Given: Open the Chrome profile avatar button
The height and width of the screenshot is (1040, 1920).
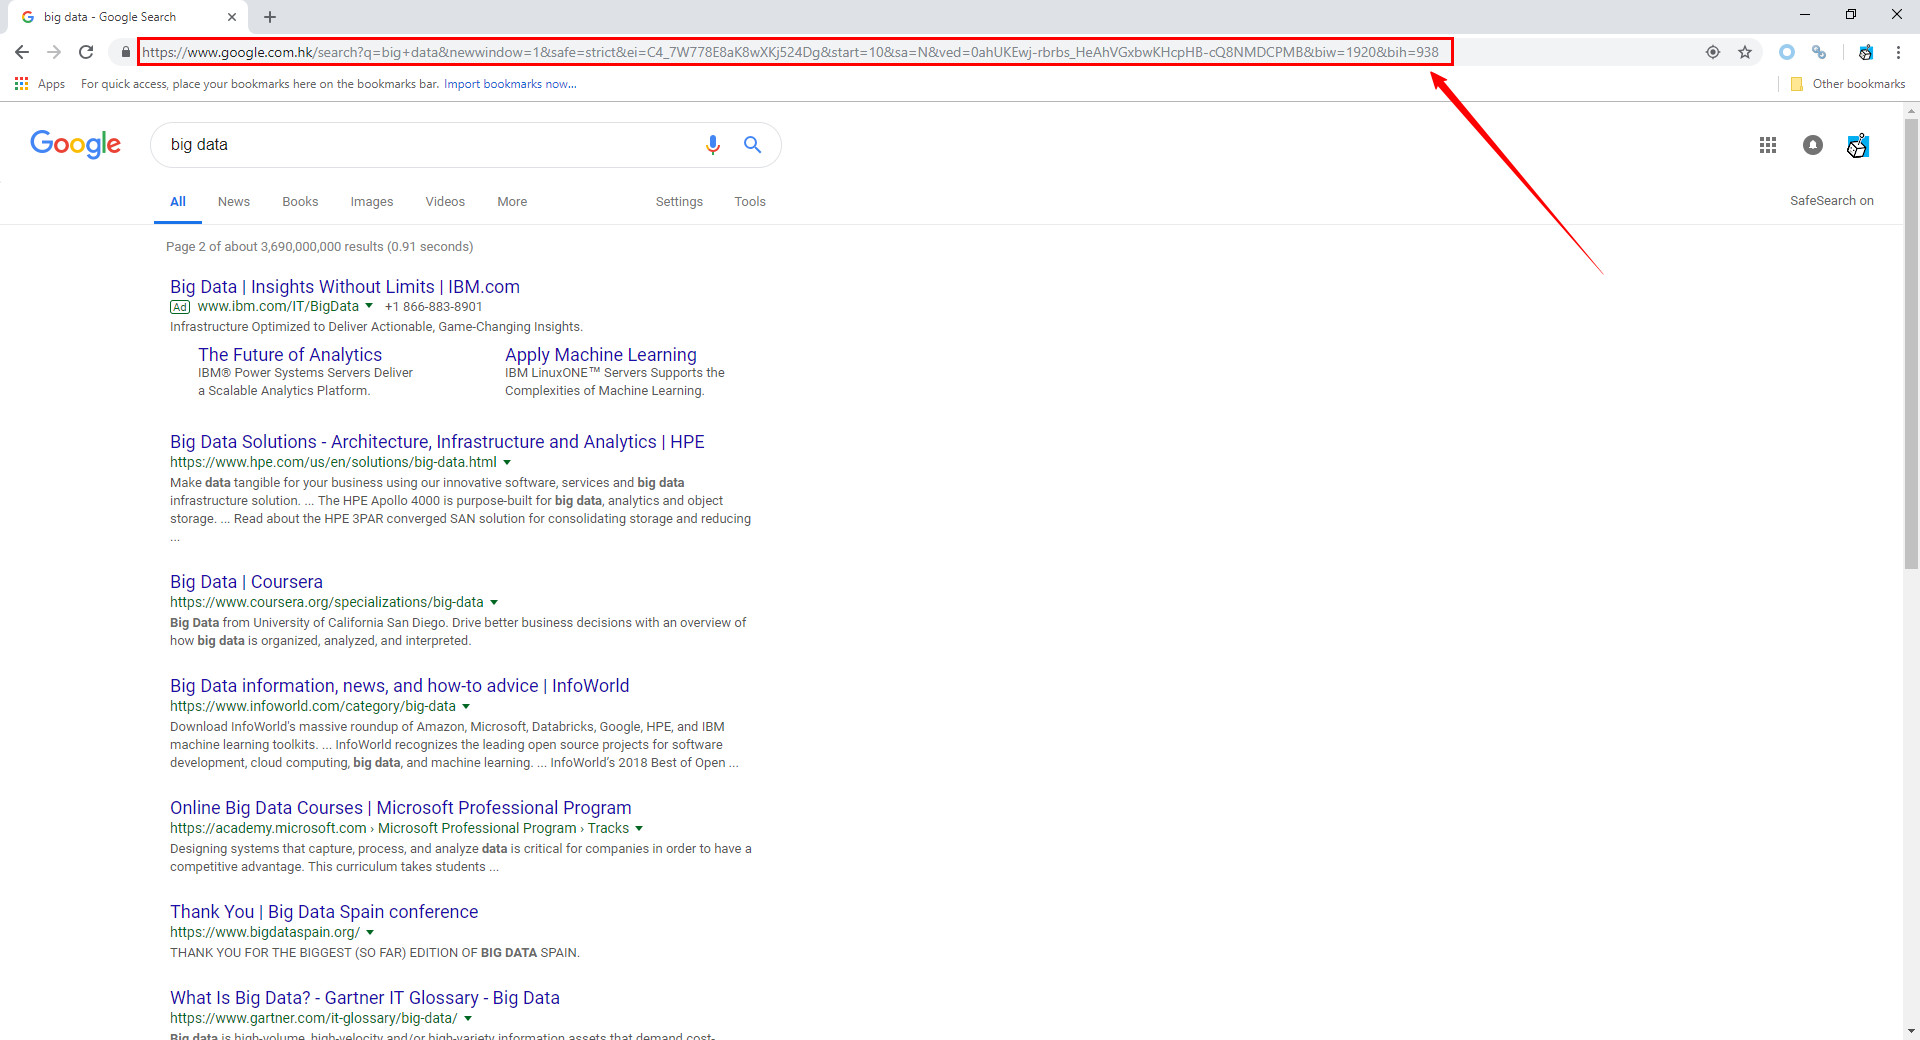Looking at the screenshot, I should pyautogui.click(x=1866, y=52).
